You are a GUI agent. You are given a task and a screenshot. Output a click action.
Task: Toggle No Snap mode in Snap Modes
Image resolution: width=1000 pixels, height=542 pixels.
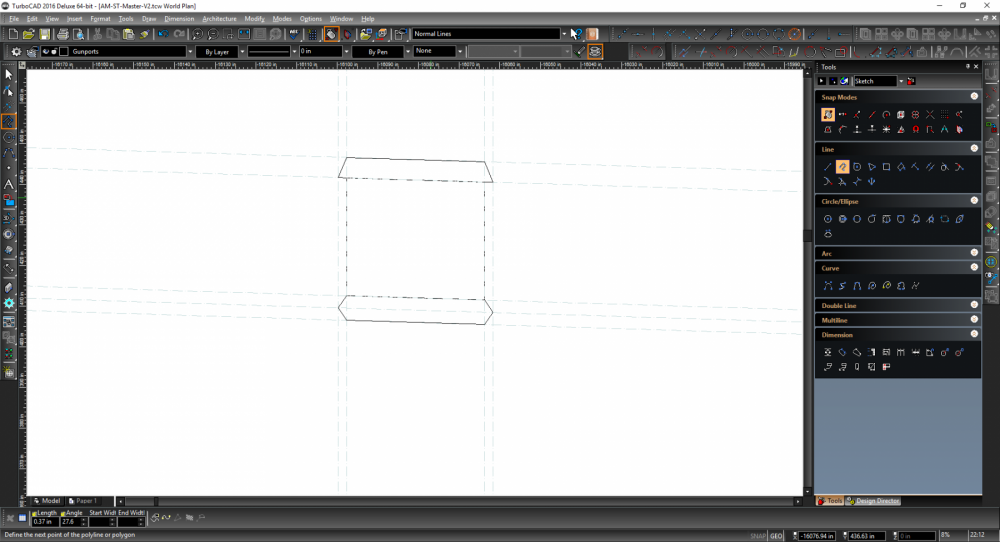click(828, 115)
